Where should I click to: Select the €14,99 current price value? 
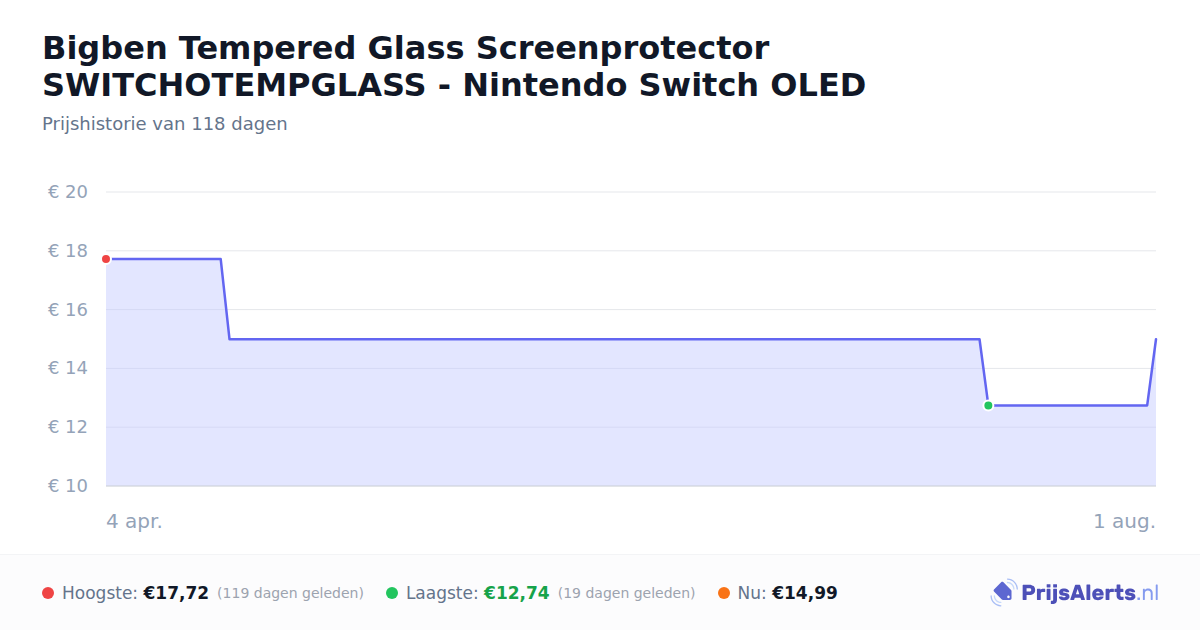805,593
